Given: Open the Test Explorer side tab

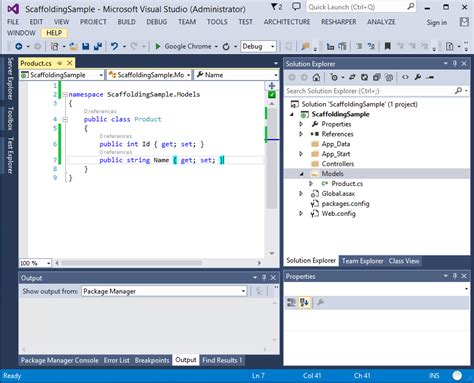Looking at the screenshot, I should click(10, 155).
